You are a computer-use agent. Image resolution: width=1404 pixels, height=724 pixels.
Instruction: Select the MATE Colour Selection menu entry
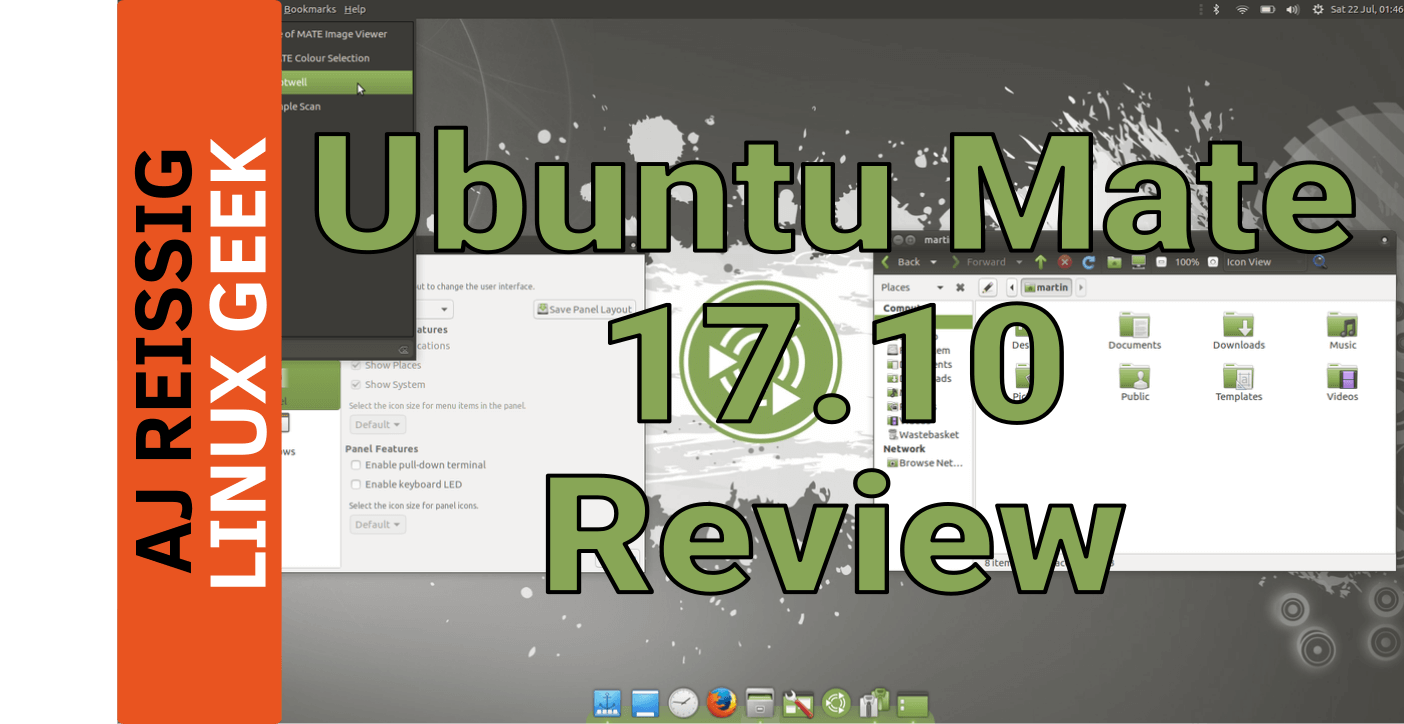[x=348, y=58]
